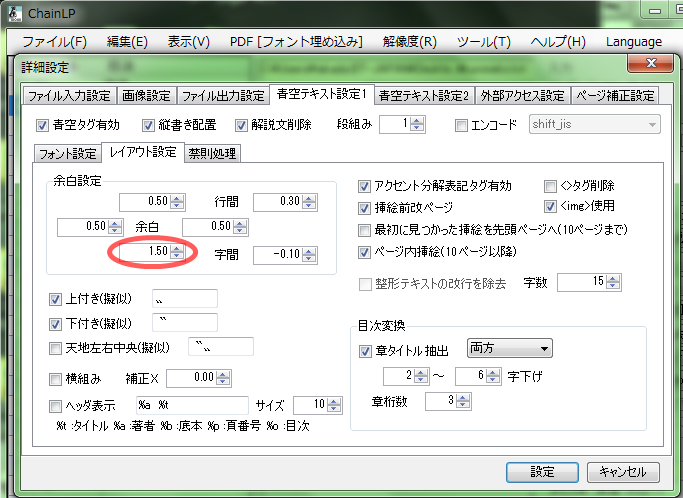Click the ChainLP title bar app icon
This screenshot has height=498, width=683.
(x=15, y=14)
